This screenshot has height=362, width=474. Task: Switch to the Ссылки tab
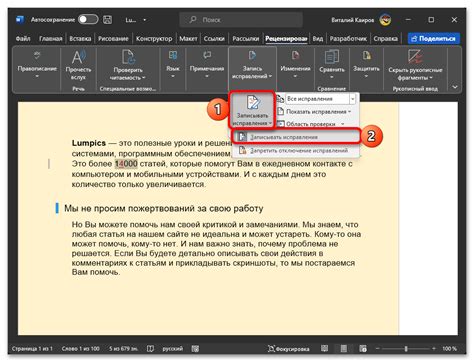[x=214, y=39]
